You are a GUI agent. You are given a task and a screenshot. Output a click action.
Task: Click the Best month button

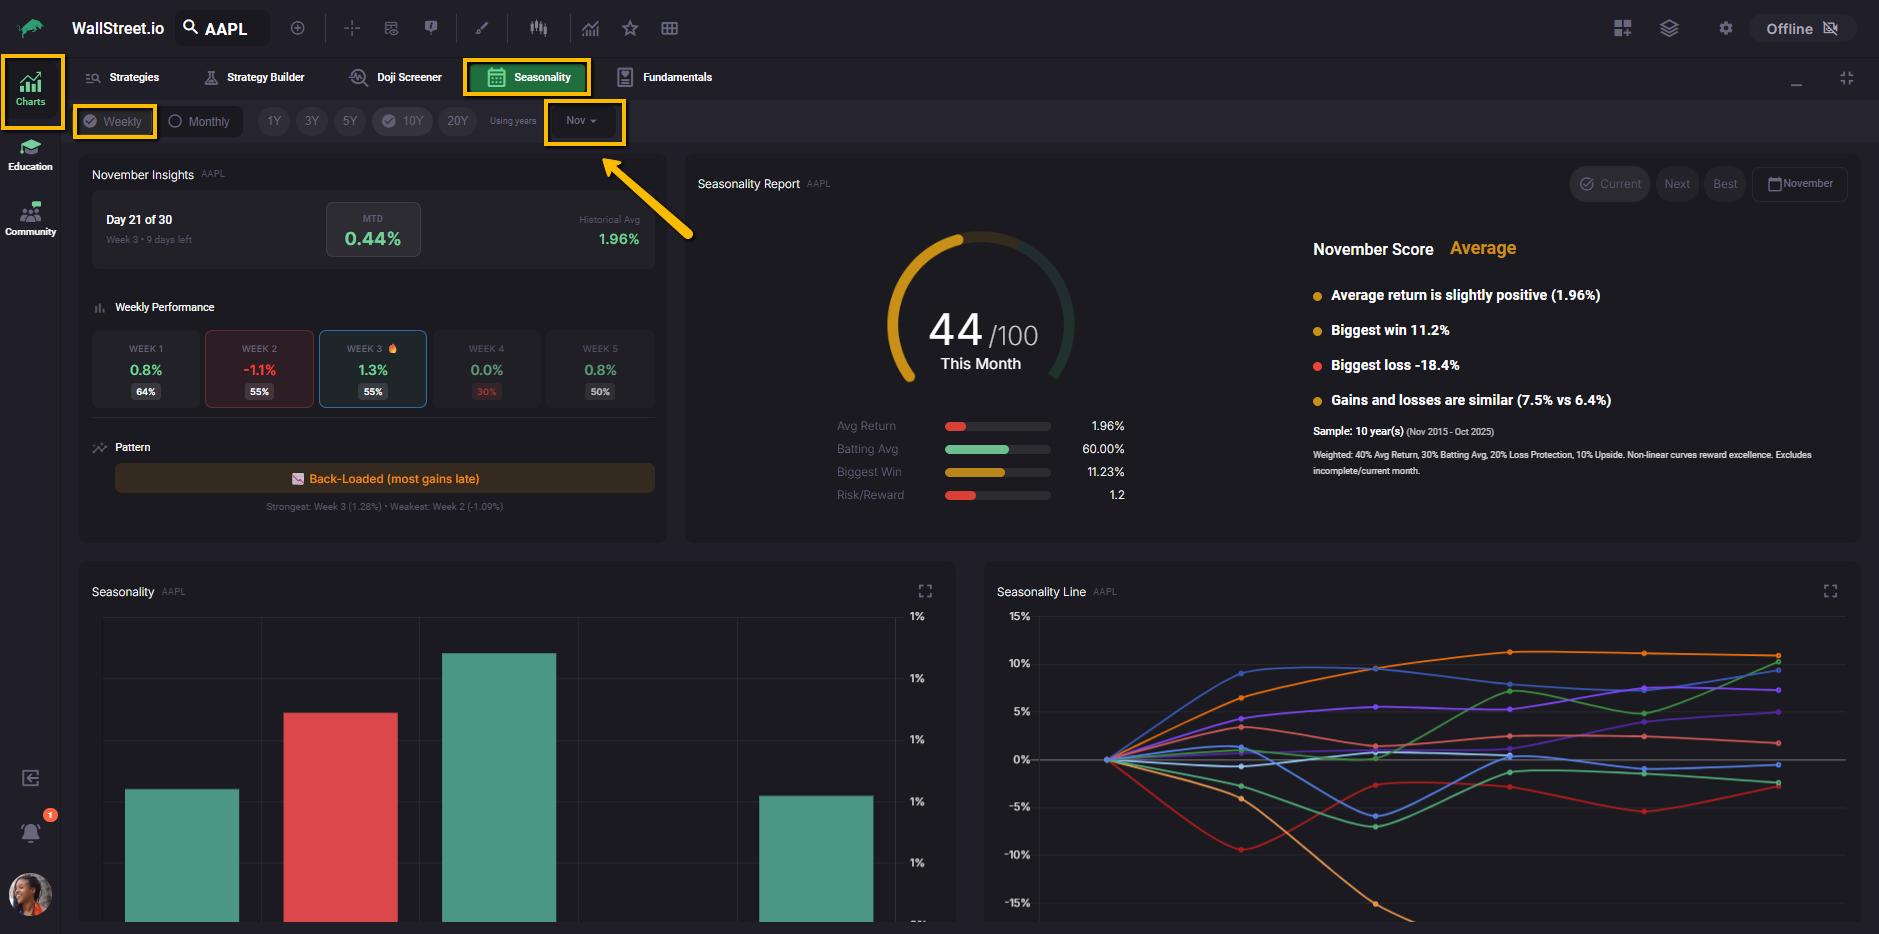tap(1724, 184)
